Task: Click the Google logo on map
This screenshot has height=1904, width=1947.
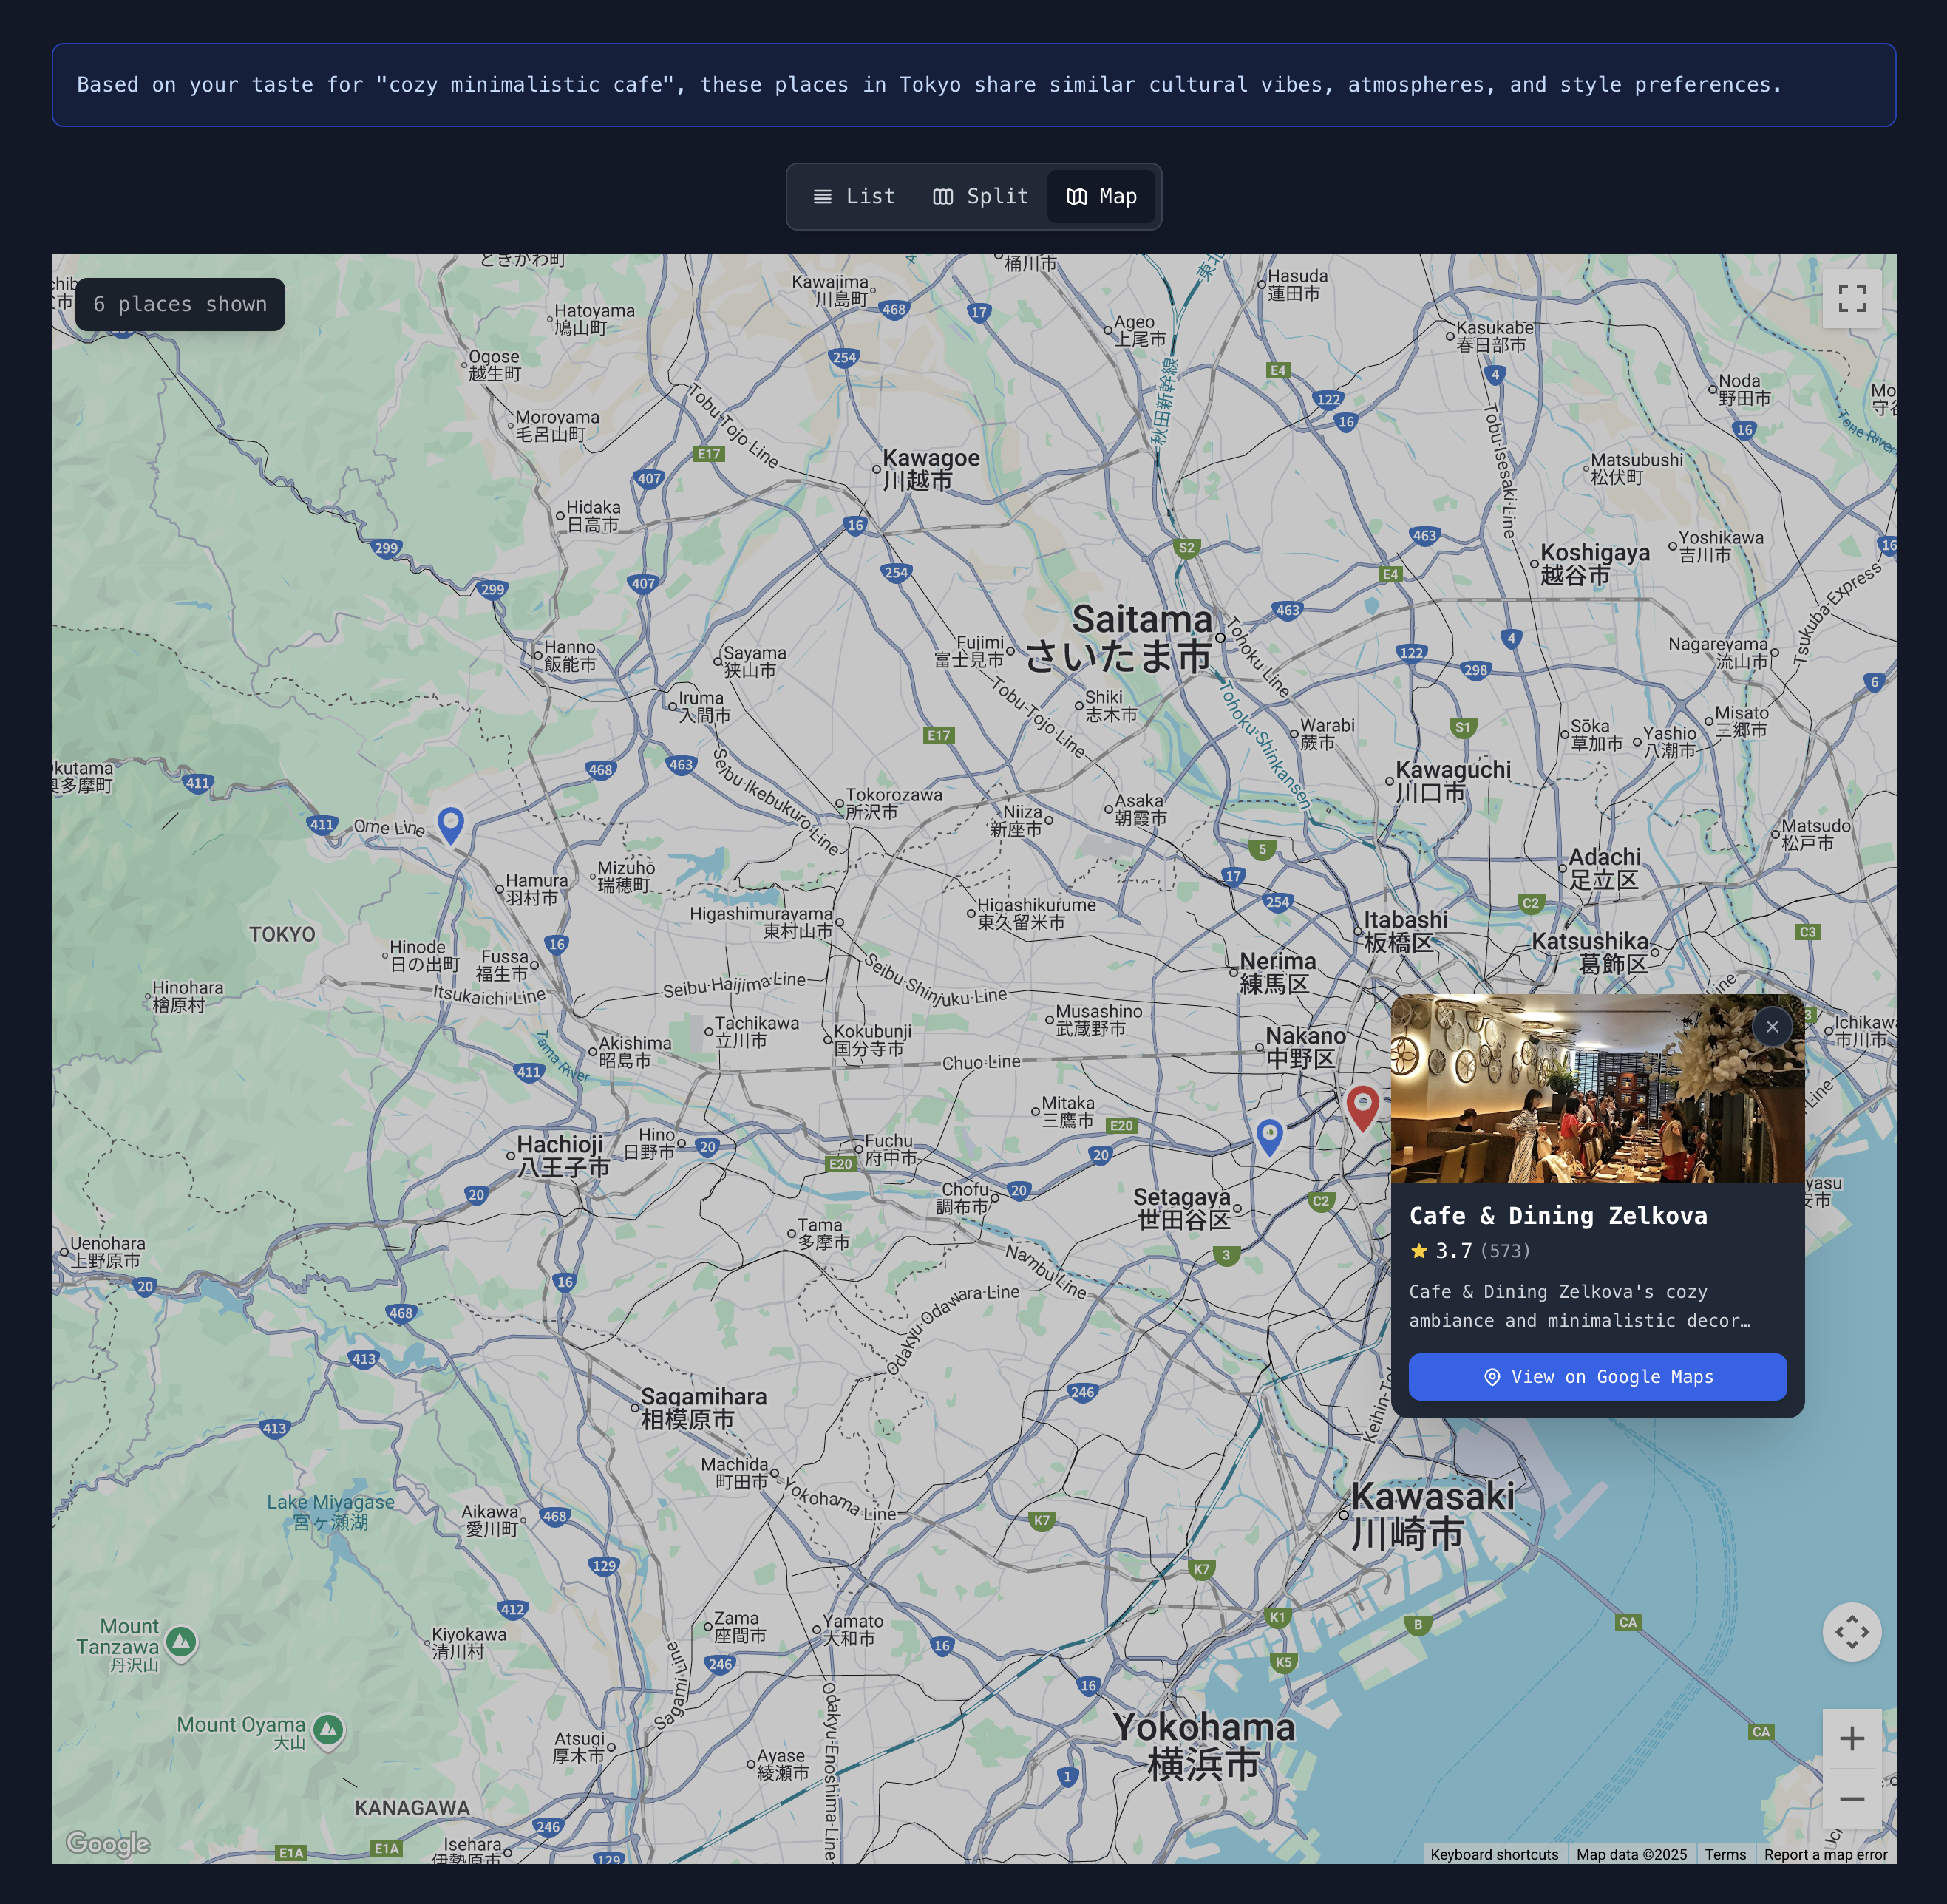Action: [107, 1842]
